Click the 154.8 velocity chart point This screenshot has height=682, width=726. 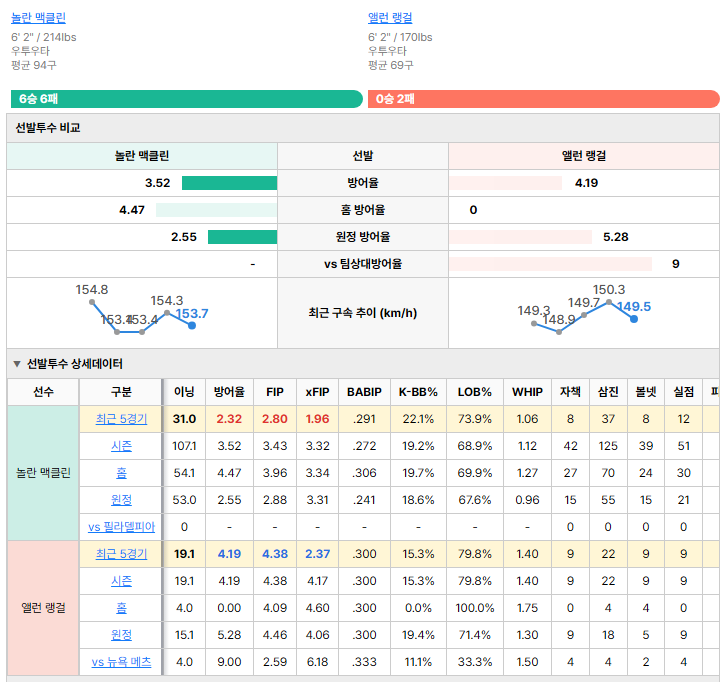pyautogui.click(x=92, y=302)
